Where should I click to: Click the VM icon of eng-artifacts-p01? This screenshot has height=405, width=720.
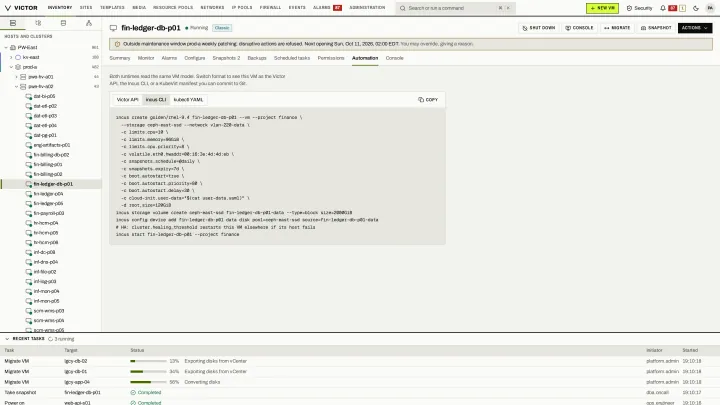tap(28, 145)
